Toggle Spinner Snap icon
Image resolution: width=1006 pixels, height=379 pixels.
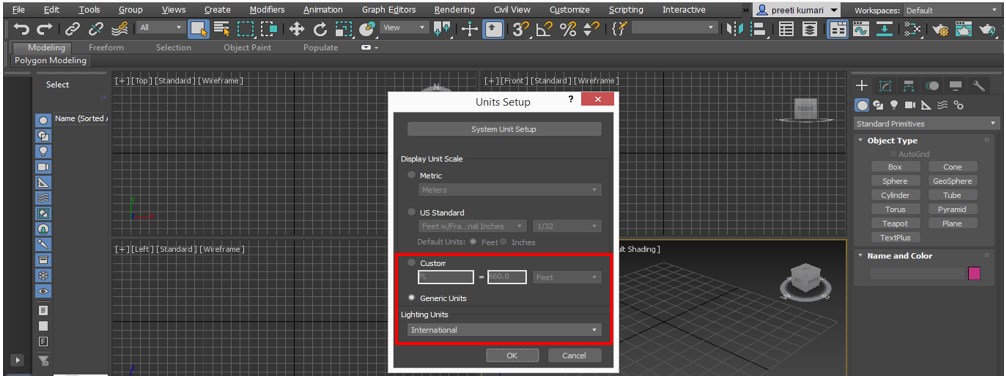coord(592,28)
